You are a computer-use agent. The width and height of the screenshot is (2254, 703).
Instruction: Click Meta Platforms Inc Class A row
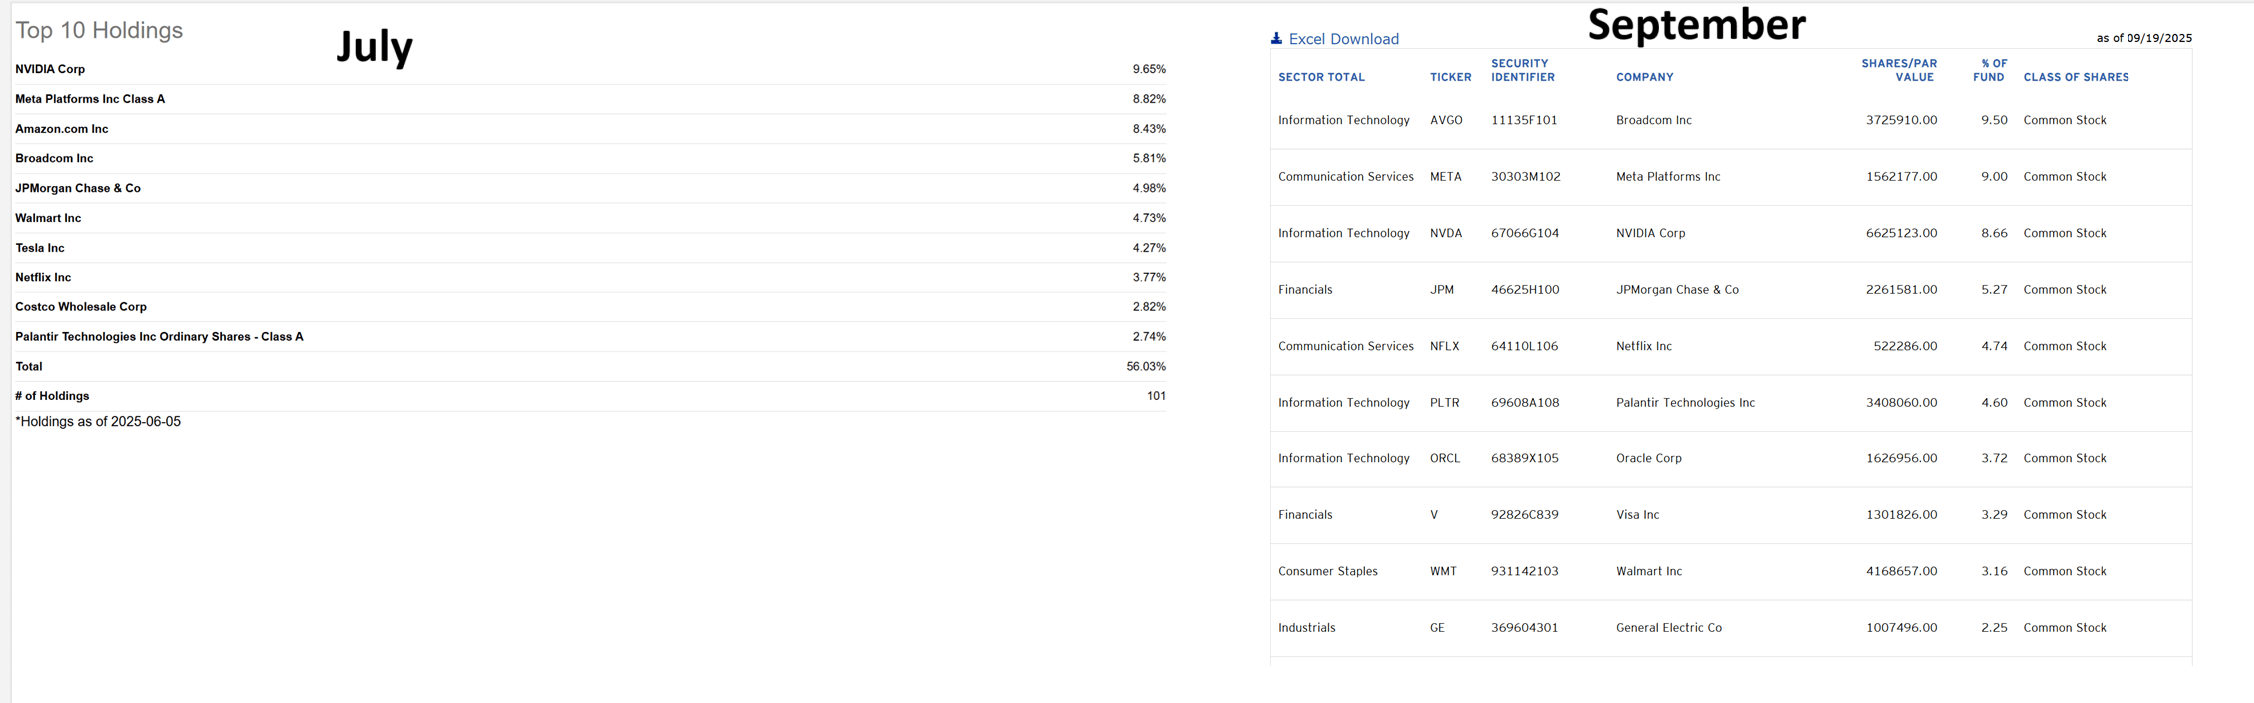click(x=590, y=99)
